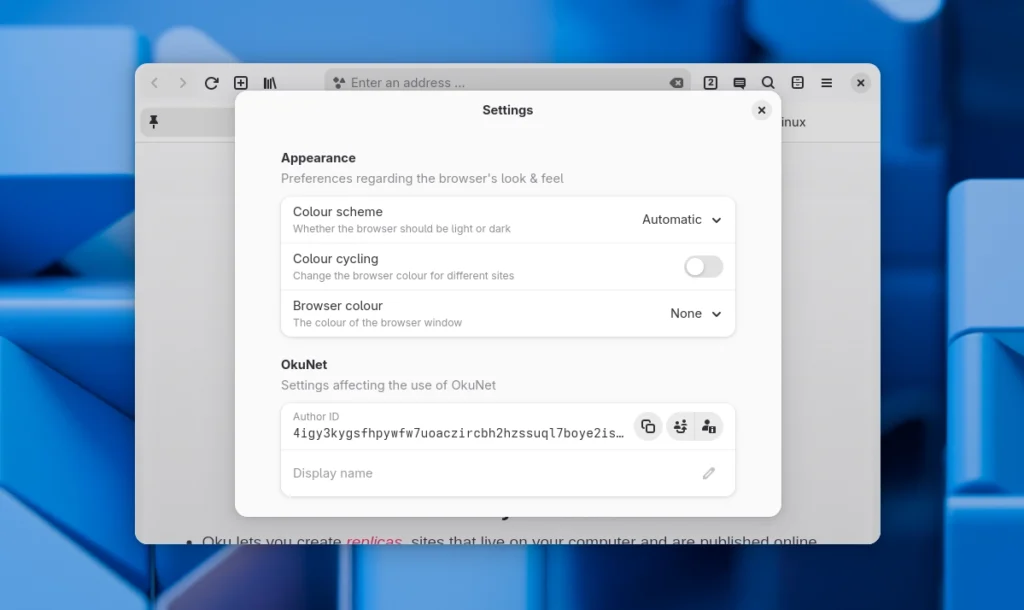Image resolution: width=1024 pixels, height=610 pixels.
Task: Click the person with lock icon
Action: 709,426
